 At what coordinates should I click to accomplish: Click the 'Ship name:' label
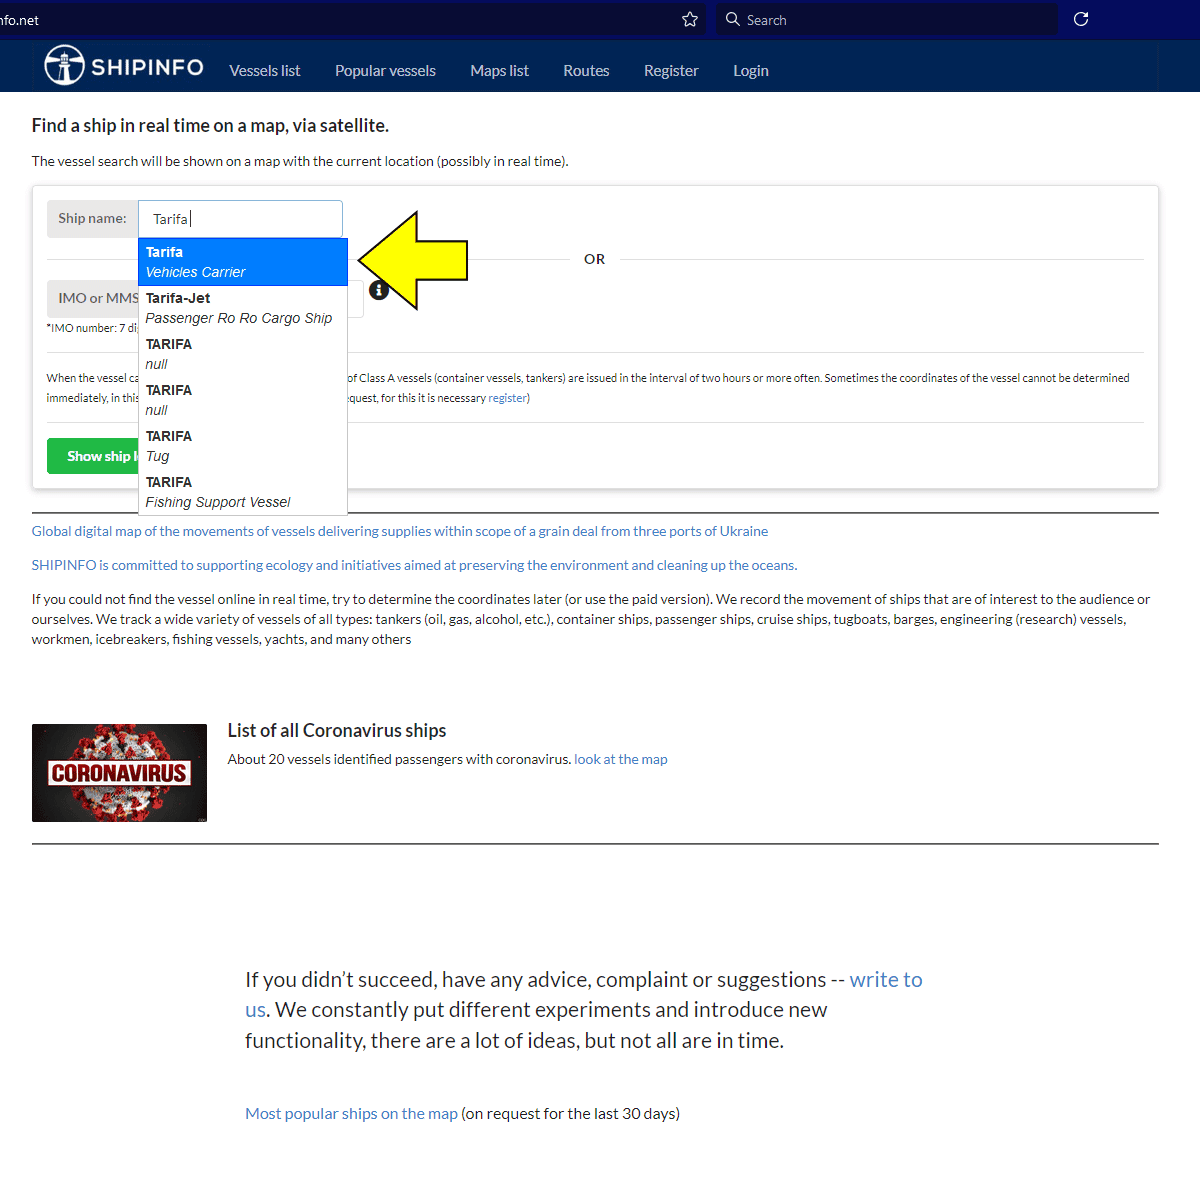click(92, 219)
